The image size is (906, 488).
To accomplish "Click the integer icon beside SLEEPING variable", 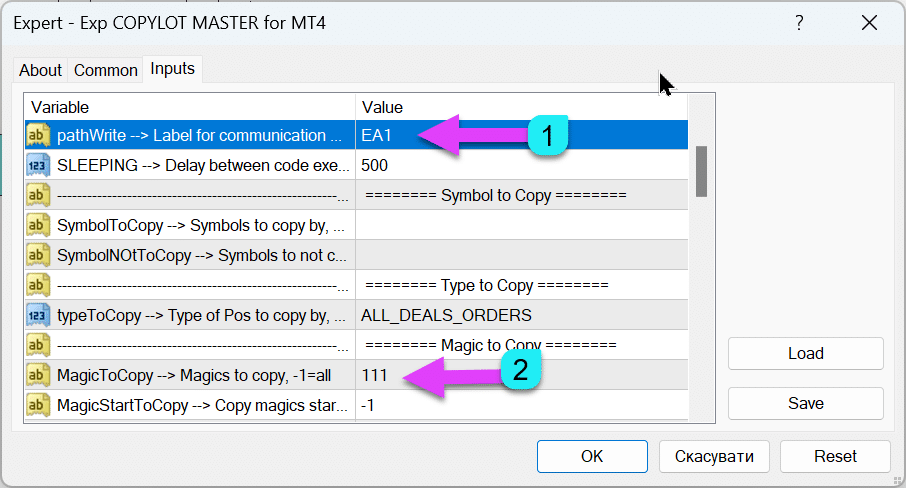I will tap(39, 165).
